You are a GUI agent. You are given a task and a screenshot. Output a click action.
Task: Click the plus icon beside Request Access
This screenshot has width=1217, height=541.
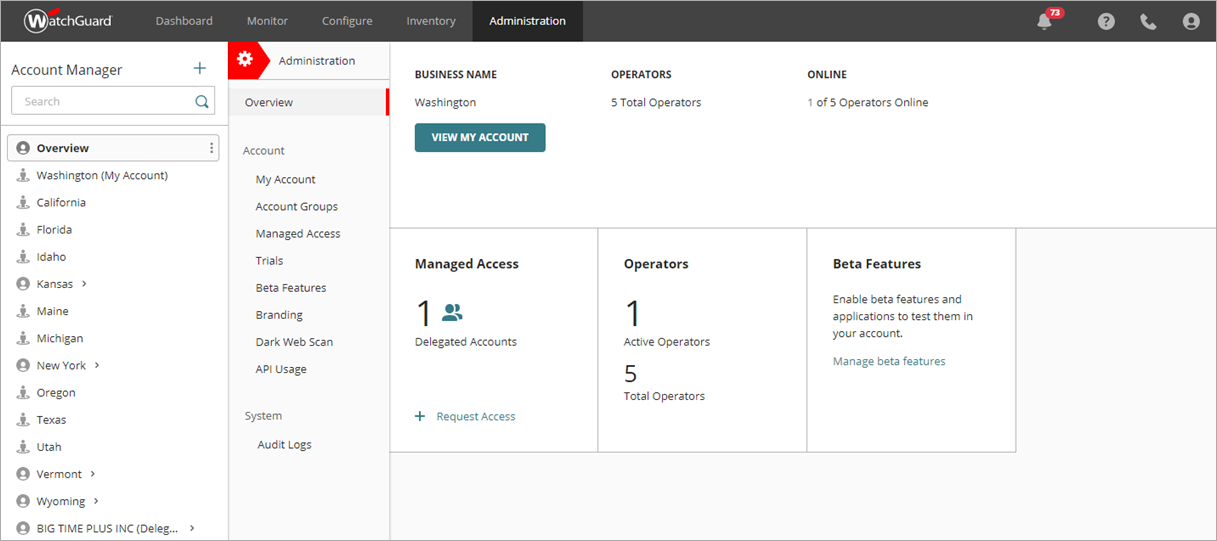420,416
